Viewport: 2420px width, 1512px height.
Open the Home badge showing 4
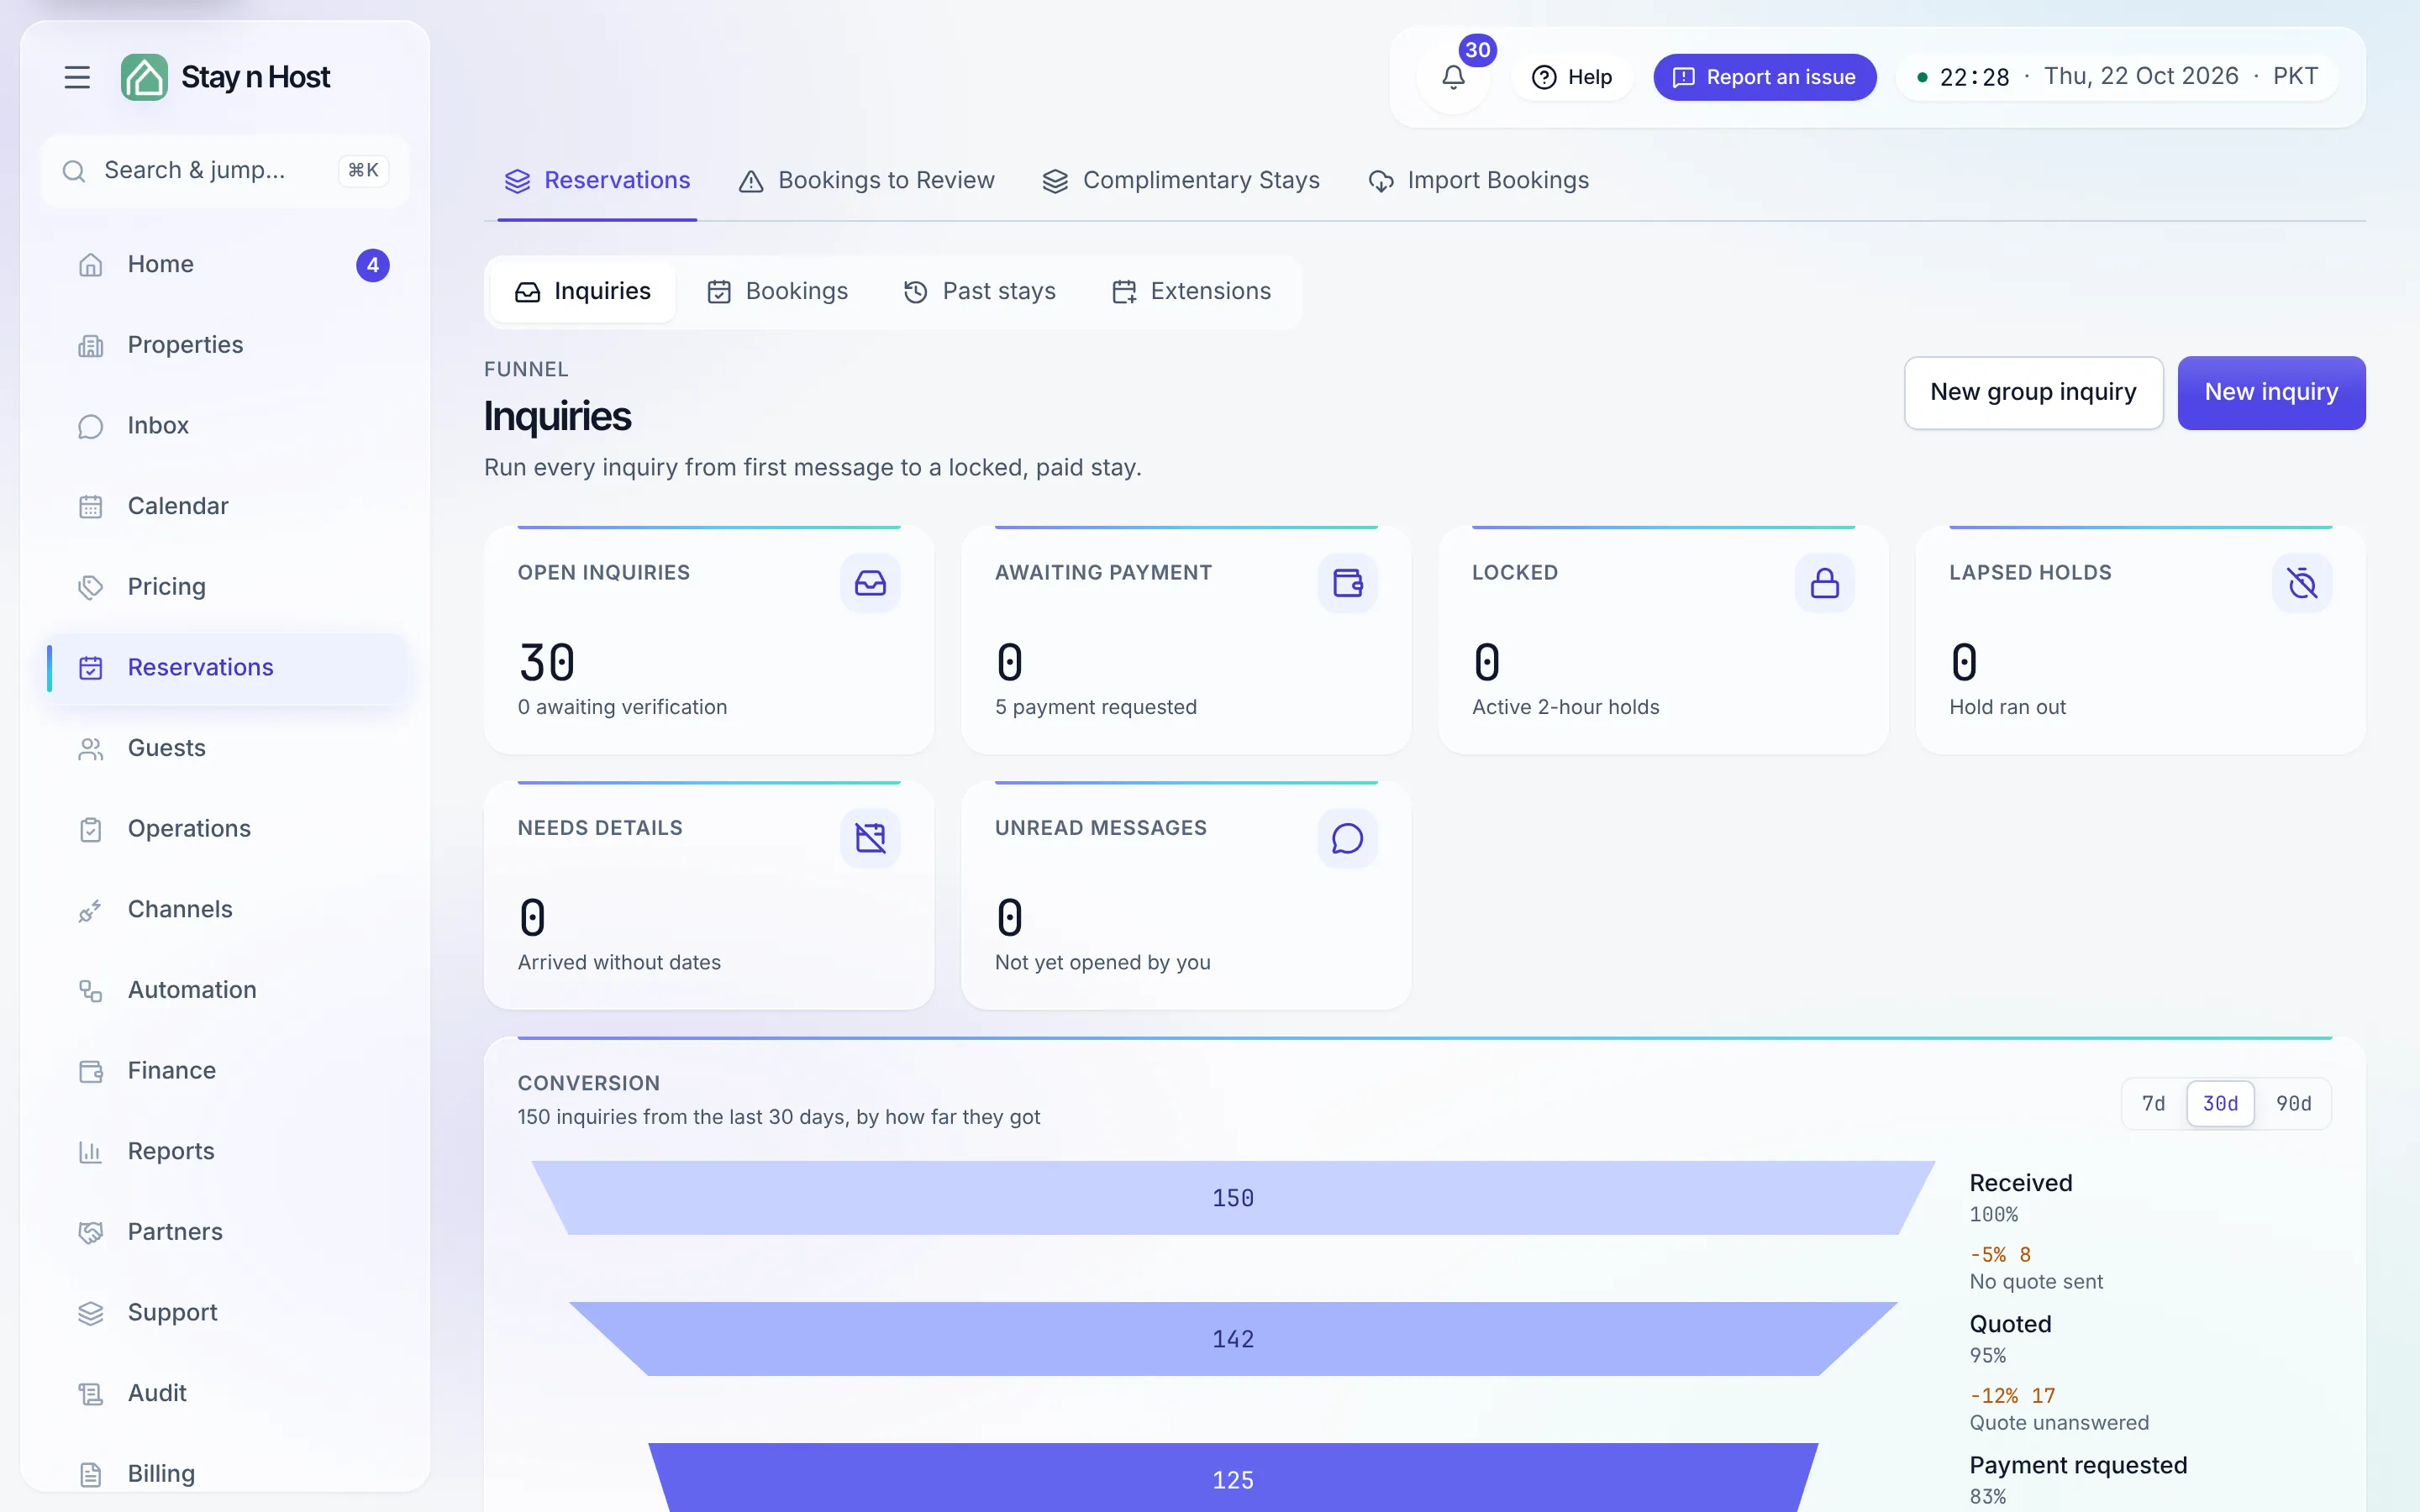(x=372, y=265)
